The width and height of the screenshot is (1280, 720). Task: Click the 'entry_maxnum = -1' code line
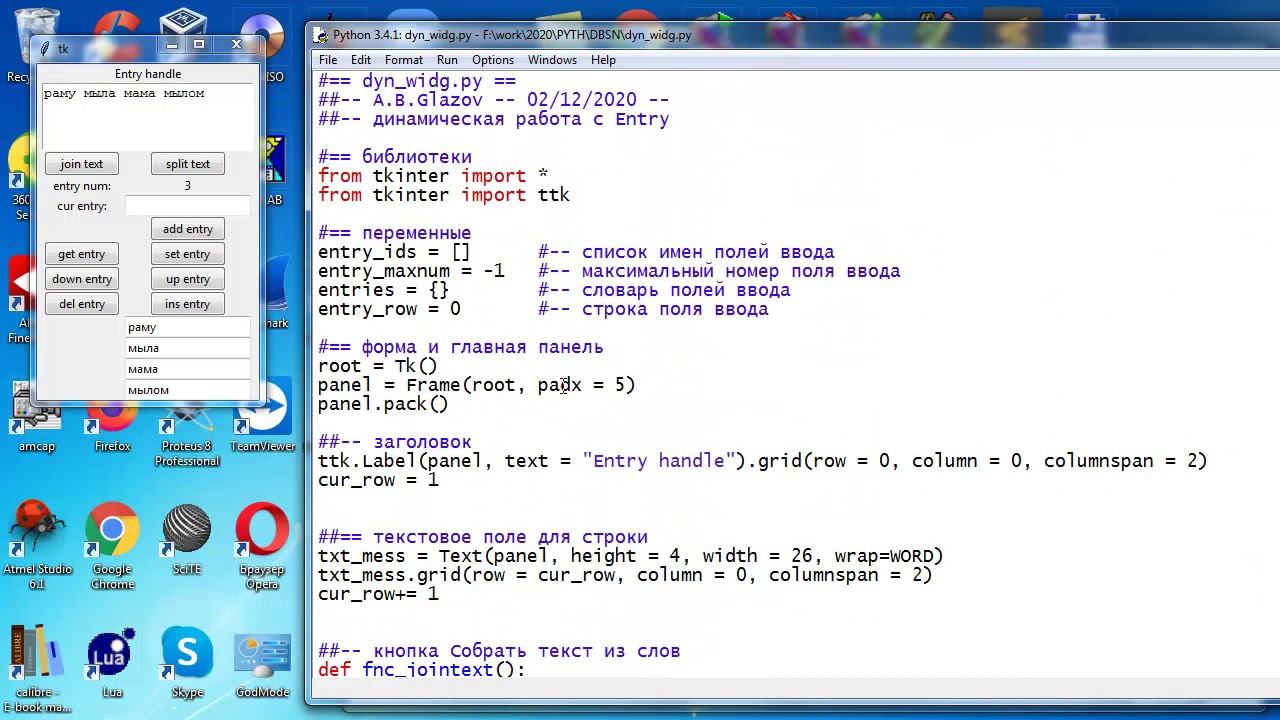click(411, 271)
